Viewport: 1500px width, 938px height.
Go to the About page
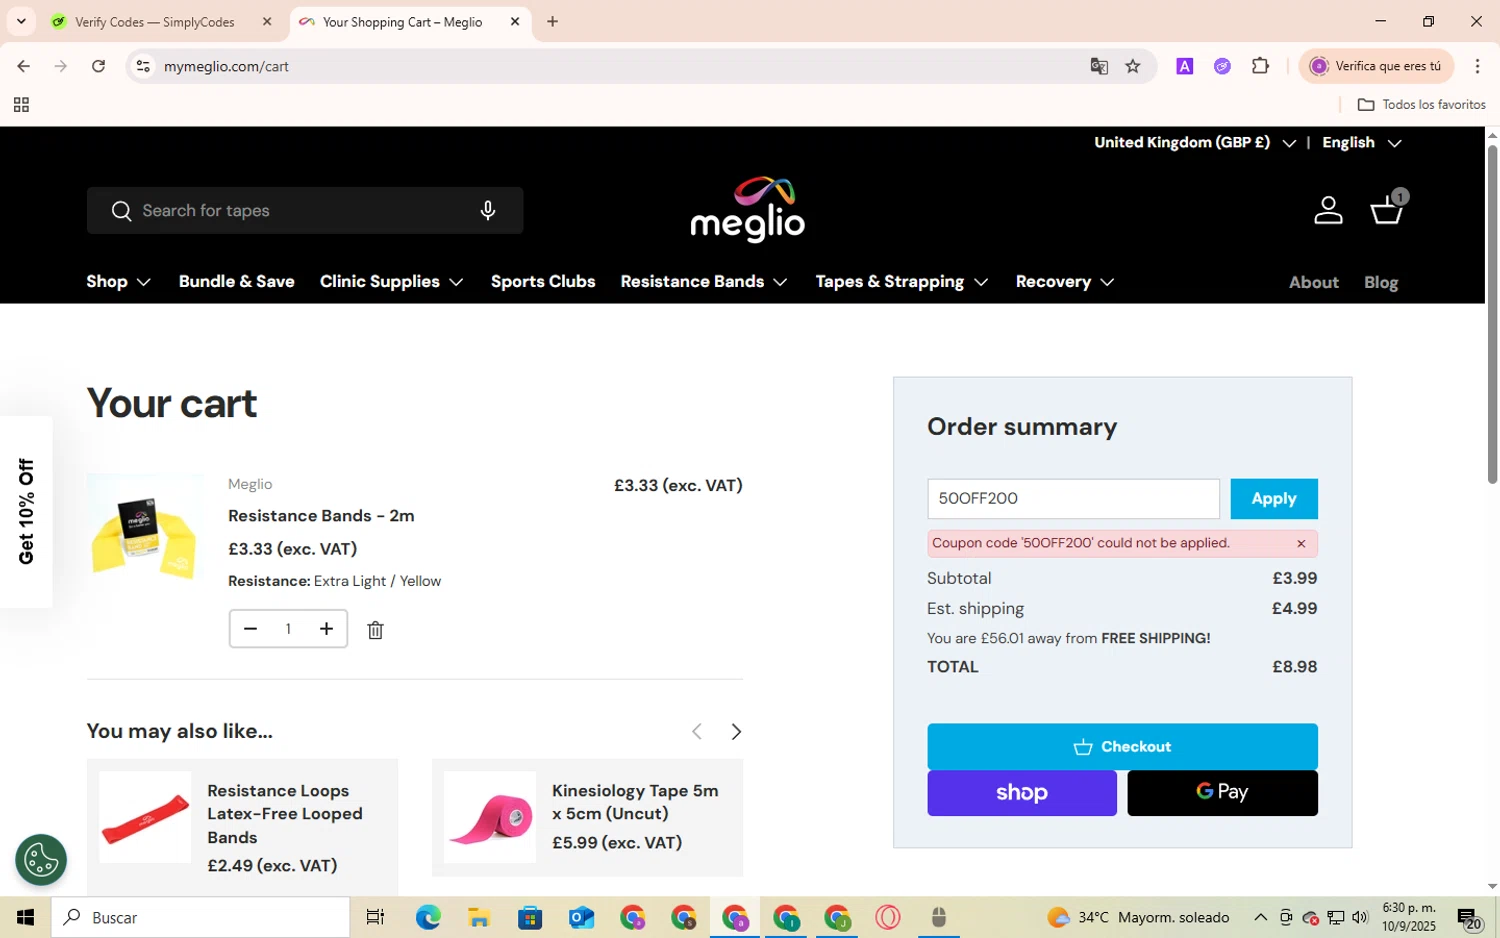1313,283
